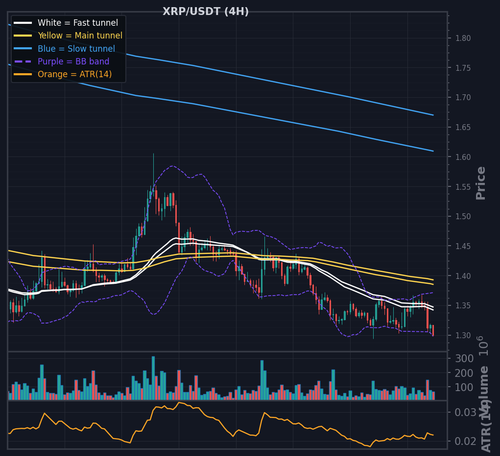Image resolution: width=500 pixels, height=456 pixels.
Task: Select the 'Yellow = Main tunnel' legend label
Action: coord(80,35)
